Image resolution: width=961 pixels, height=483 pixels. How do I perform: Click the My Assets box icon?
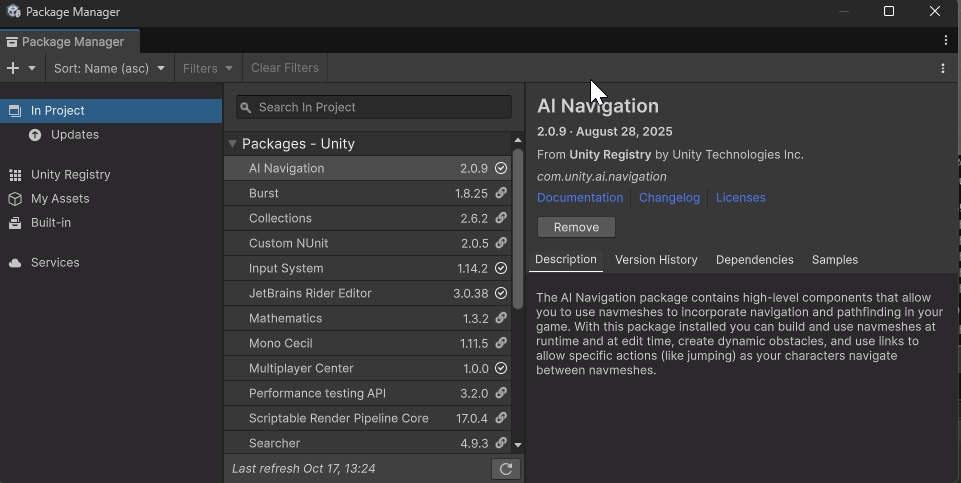click(x=15, y=199)
